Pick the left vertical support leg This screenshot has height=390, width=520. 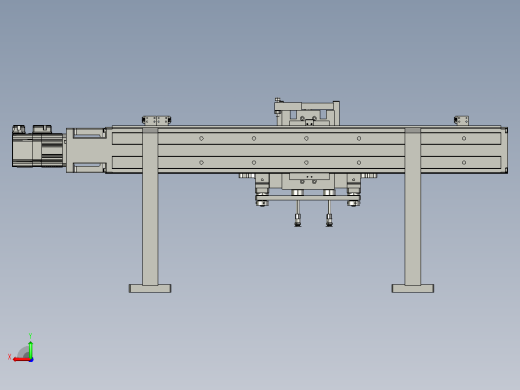tap(150, 206)
